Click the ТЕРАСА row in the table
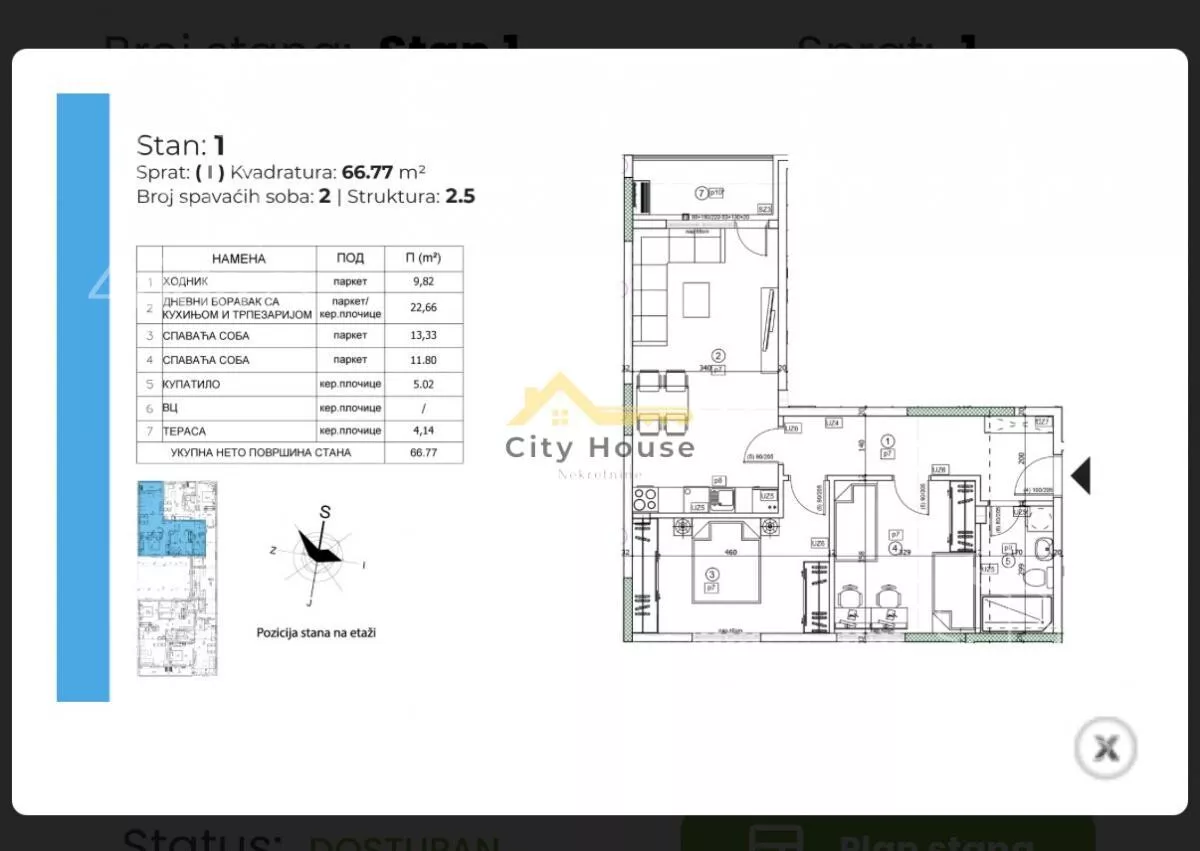The image size is (1200, 851). pyautogui.click(x=300, y=431)
